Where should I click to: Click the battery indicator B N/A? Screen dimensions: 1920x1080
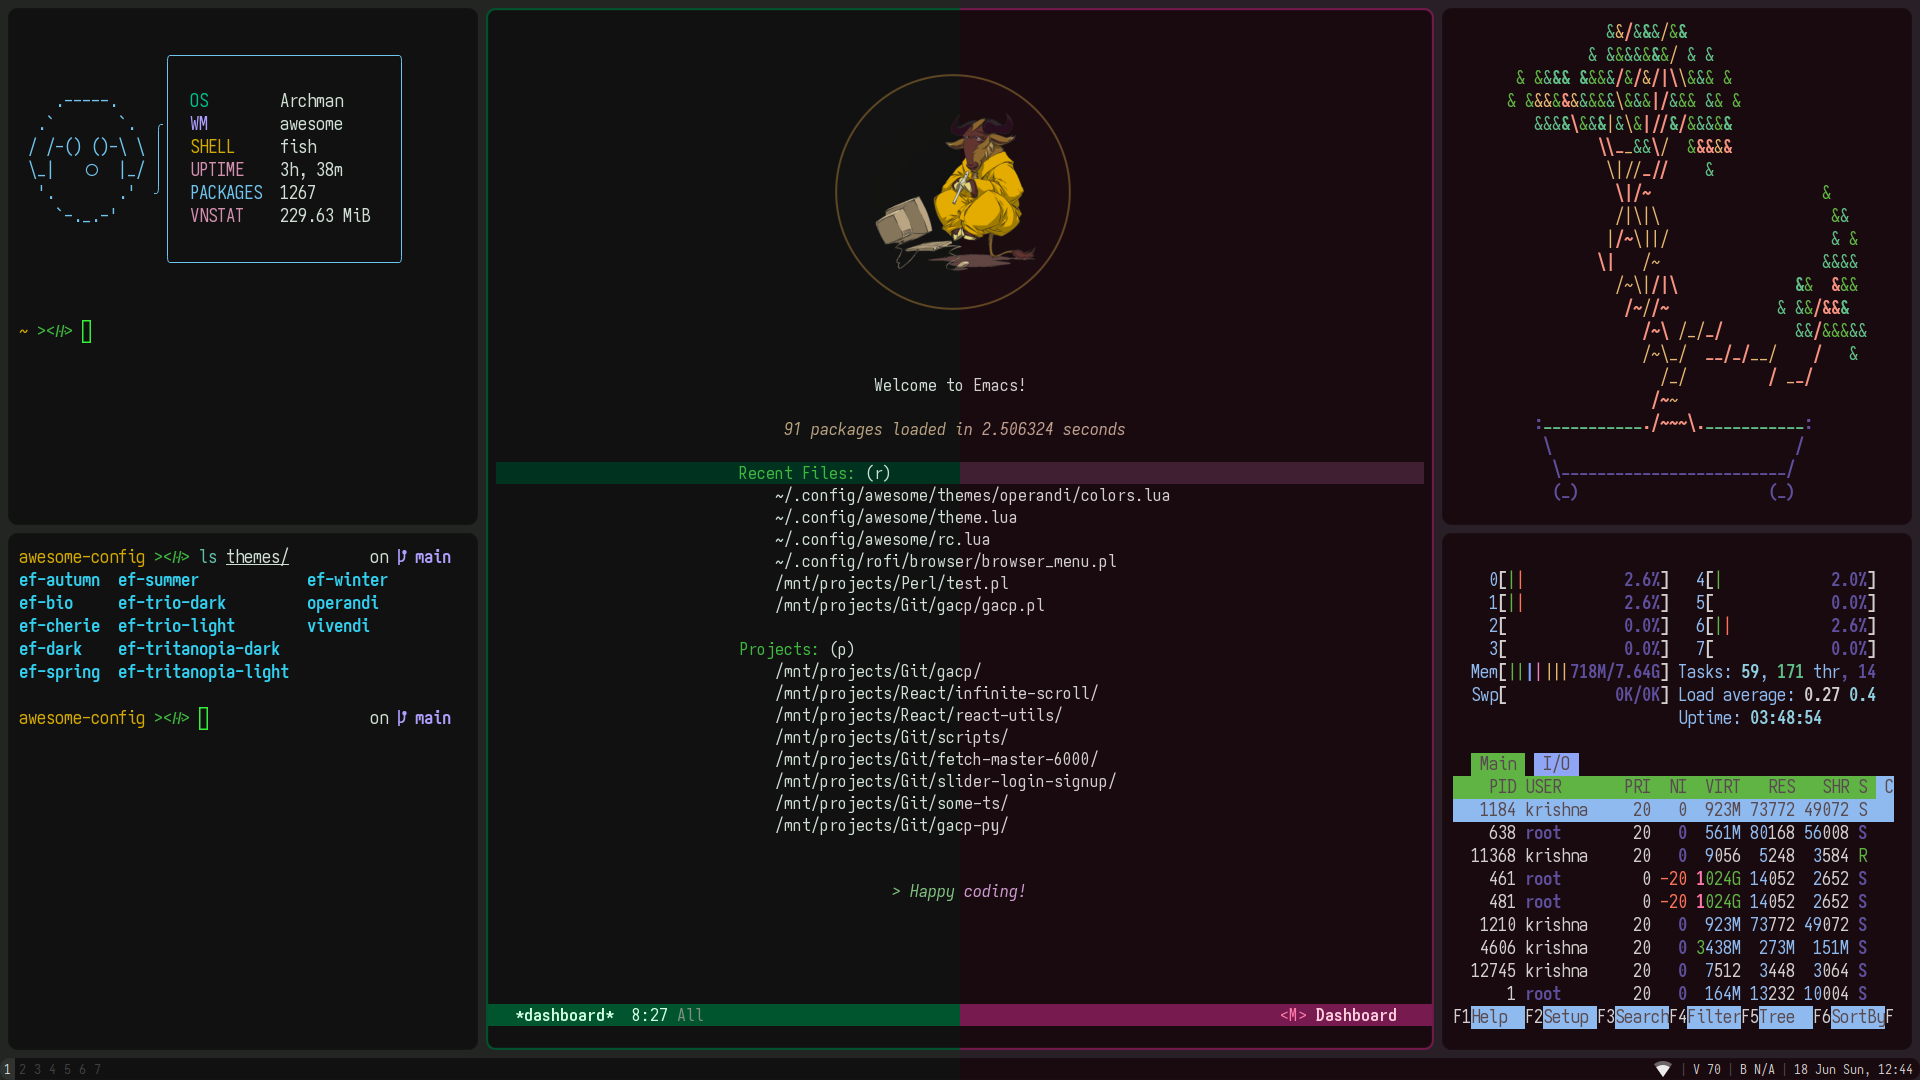coord(1757,1069)
